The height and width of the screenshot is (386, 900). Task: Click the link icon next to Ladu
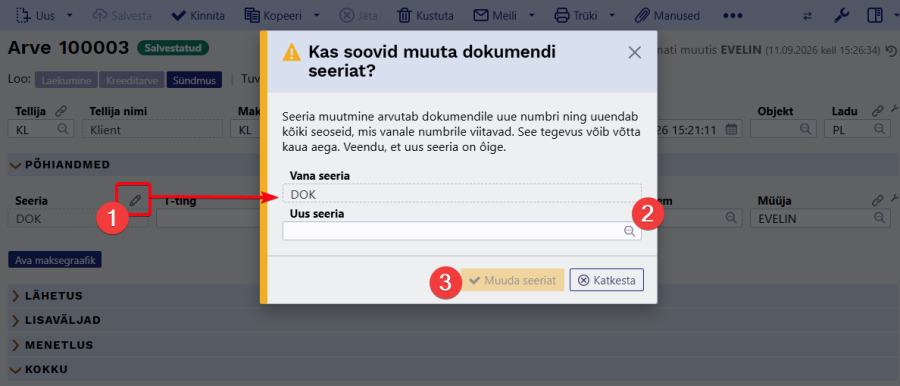[878, 111]
